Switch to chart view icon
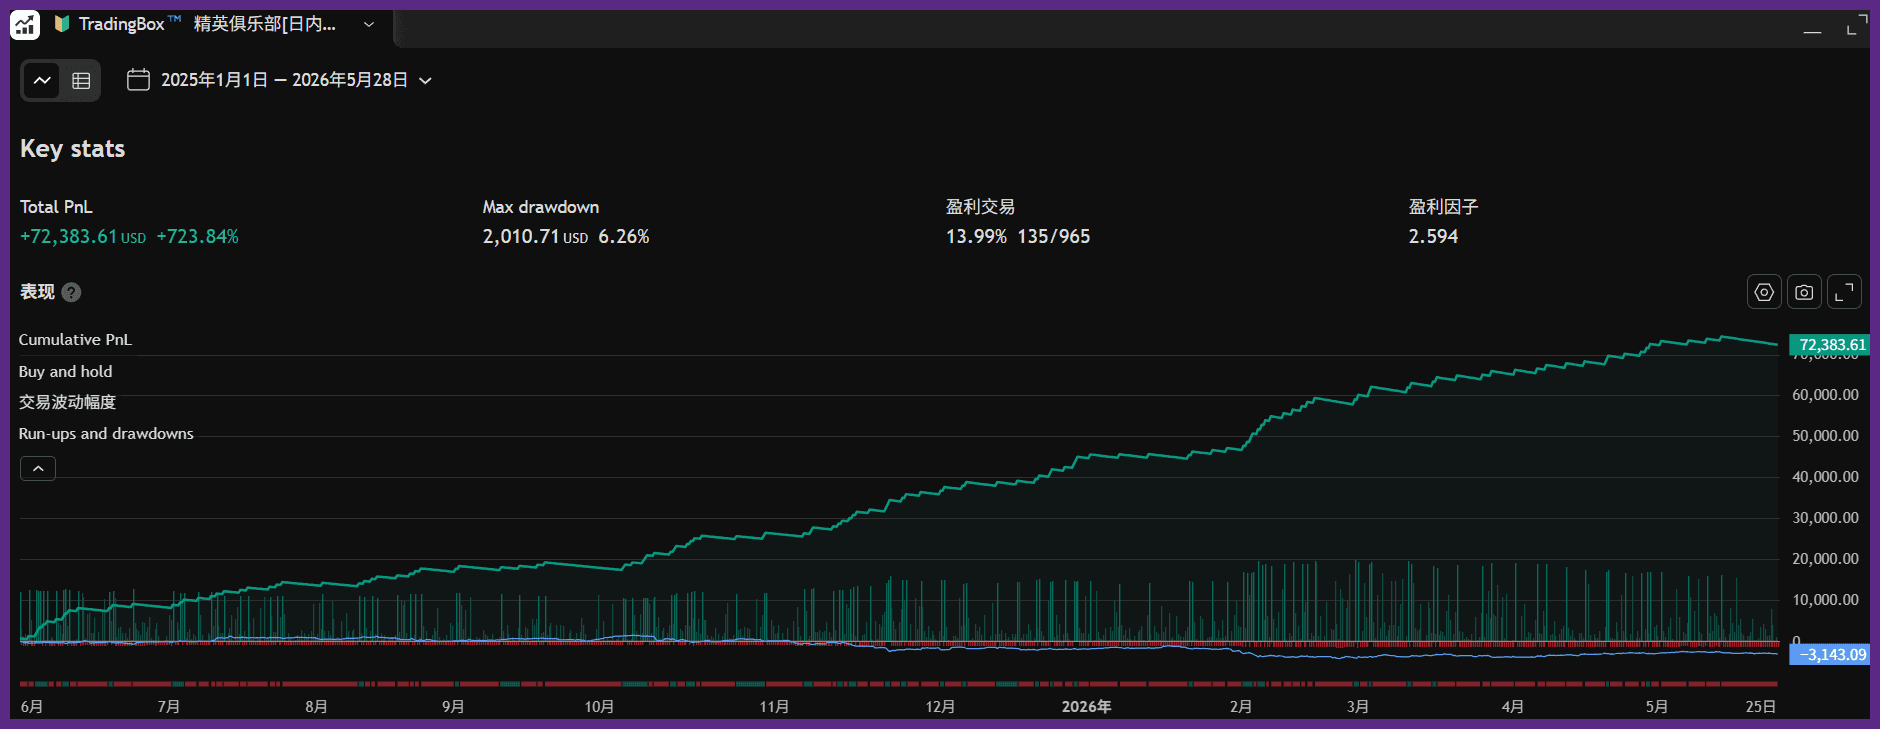The height and width of the screenshot is (729, 1880). 42,80
